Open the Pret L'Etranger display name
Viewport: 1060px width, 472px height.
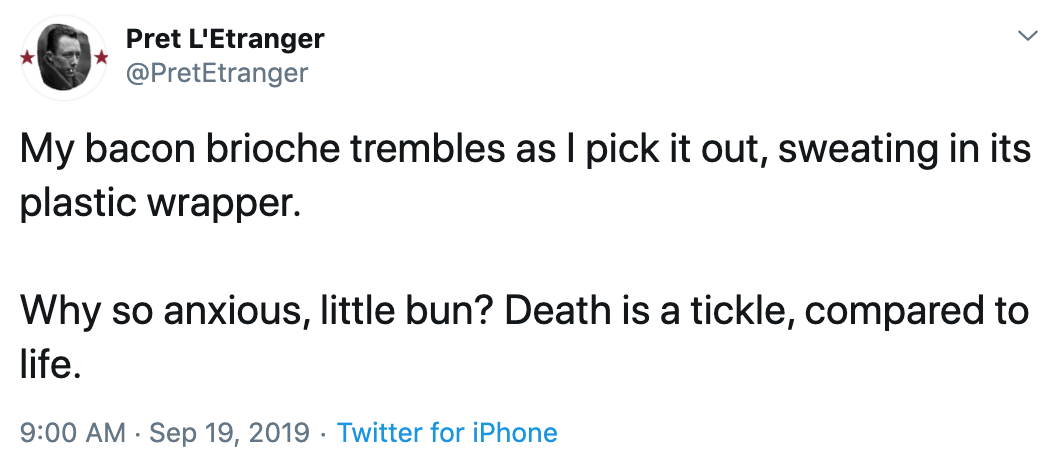(225, 39)
